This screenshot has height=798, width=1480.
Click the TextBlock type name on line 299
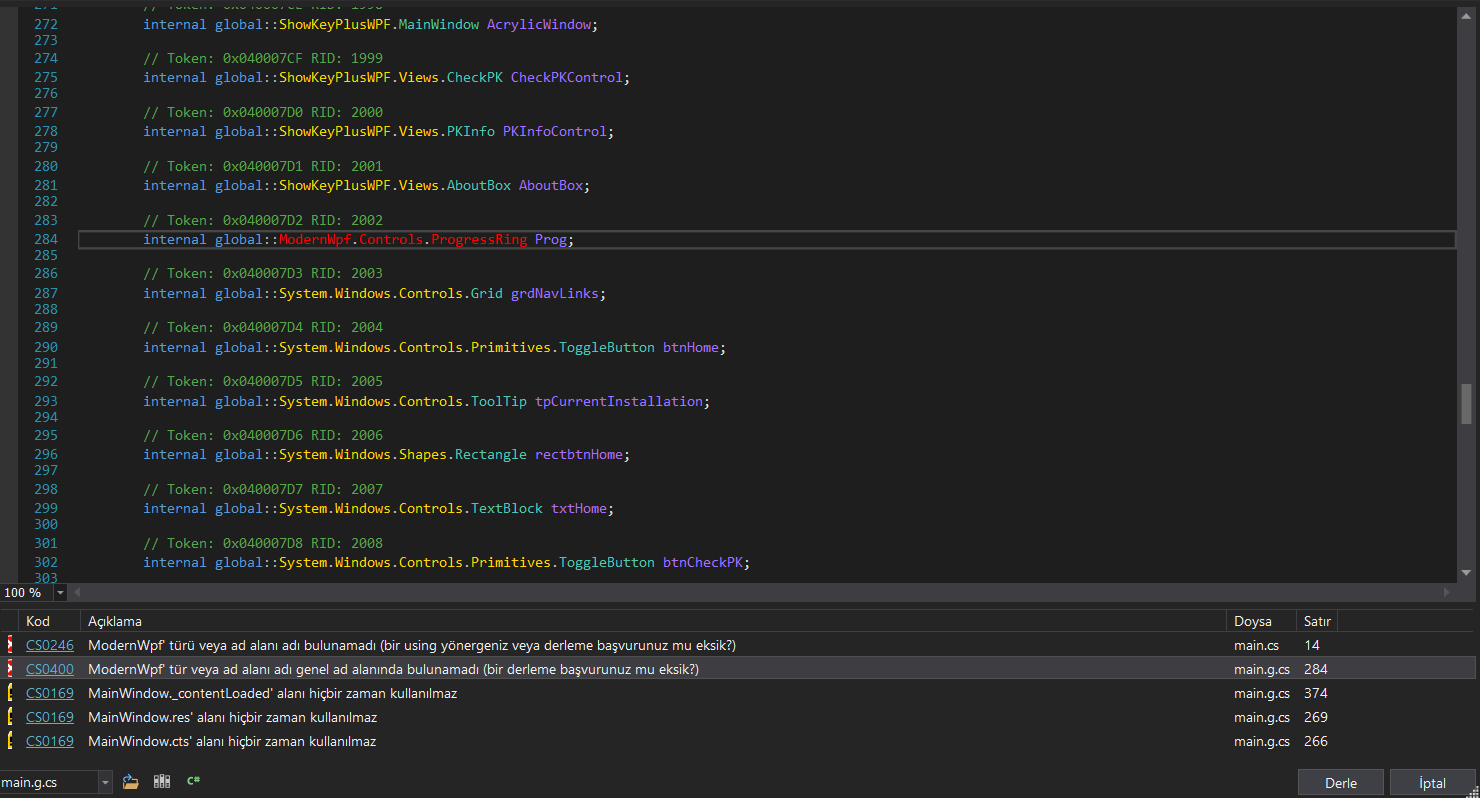click(x=507, y=508)
